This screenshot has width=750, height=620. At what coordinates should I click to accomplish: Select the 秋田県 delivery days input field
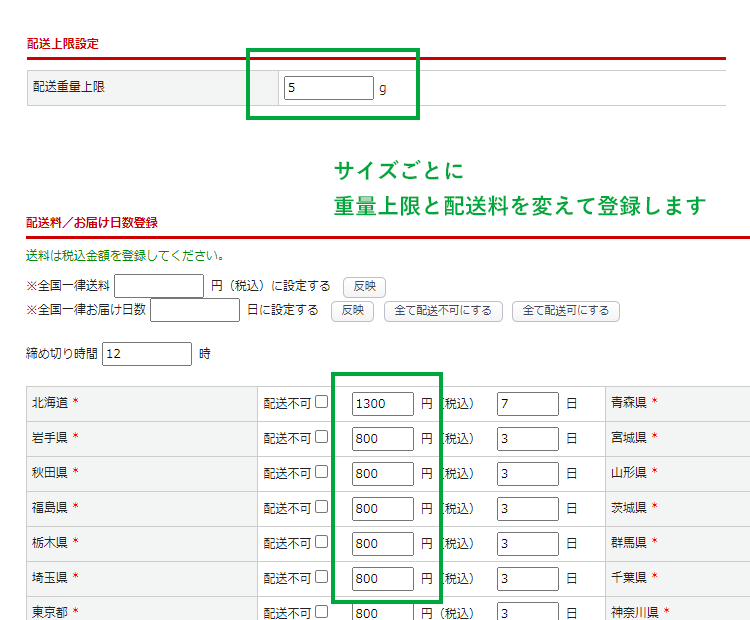point(527,474)
